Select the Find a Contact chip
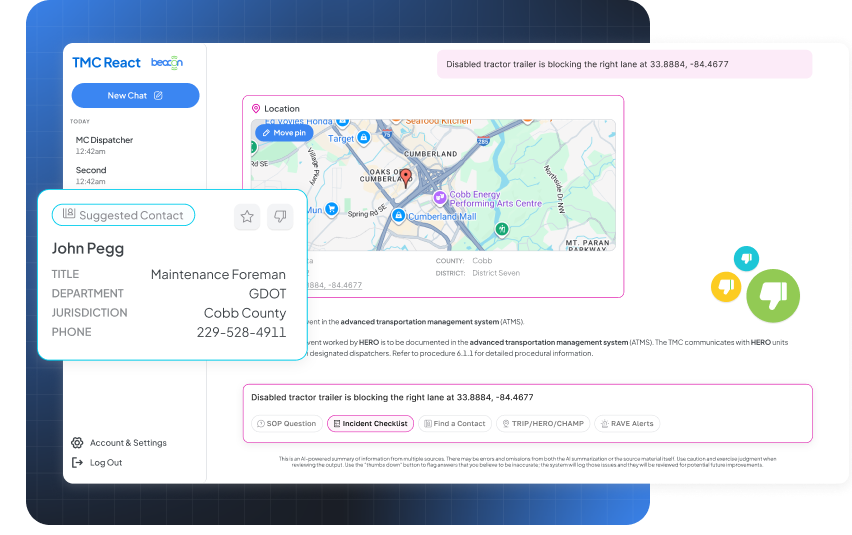Viewport: 852px width, 535px height. click(455, 424)
